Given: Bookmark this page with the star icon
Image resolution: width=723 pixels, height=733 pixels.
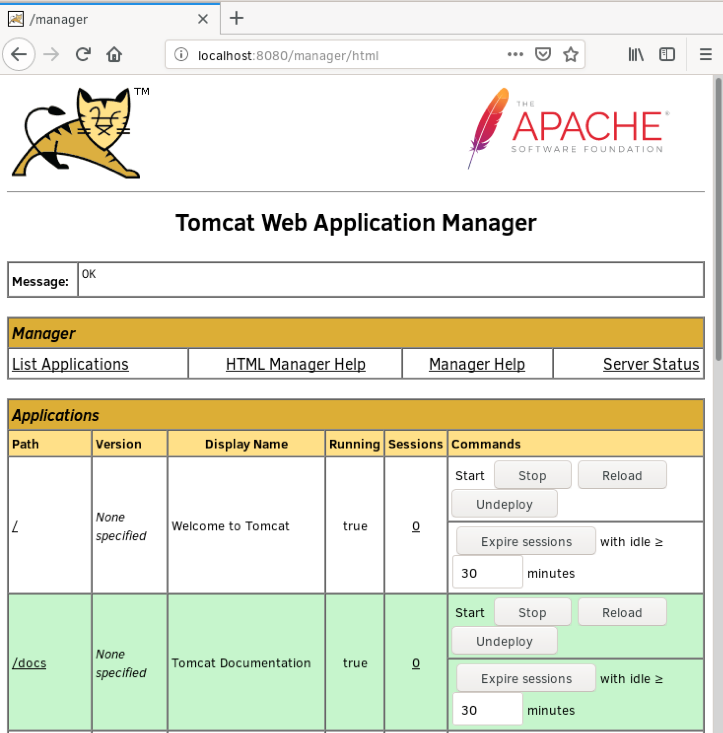Looking at the screenshot, I should click(x=571, y=54).
